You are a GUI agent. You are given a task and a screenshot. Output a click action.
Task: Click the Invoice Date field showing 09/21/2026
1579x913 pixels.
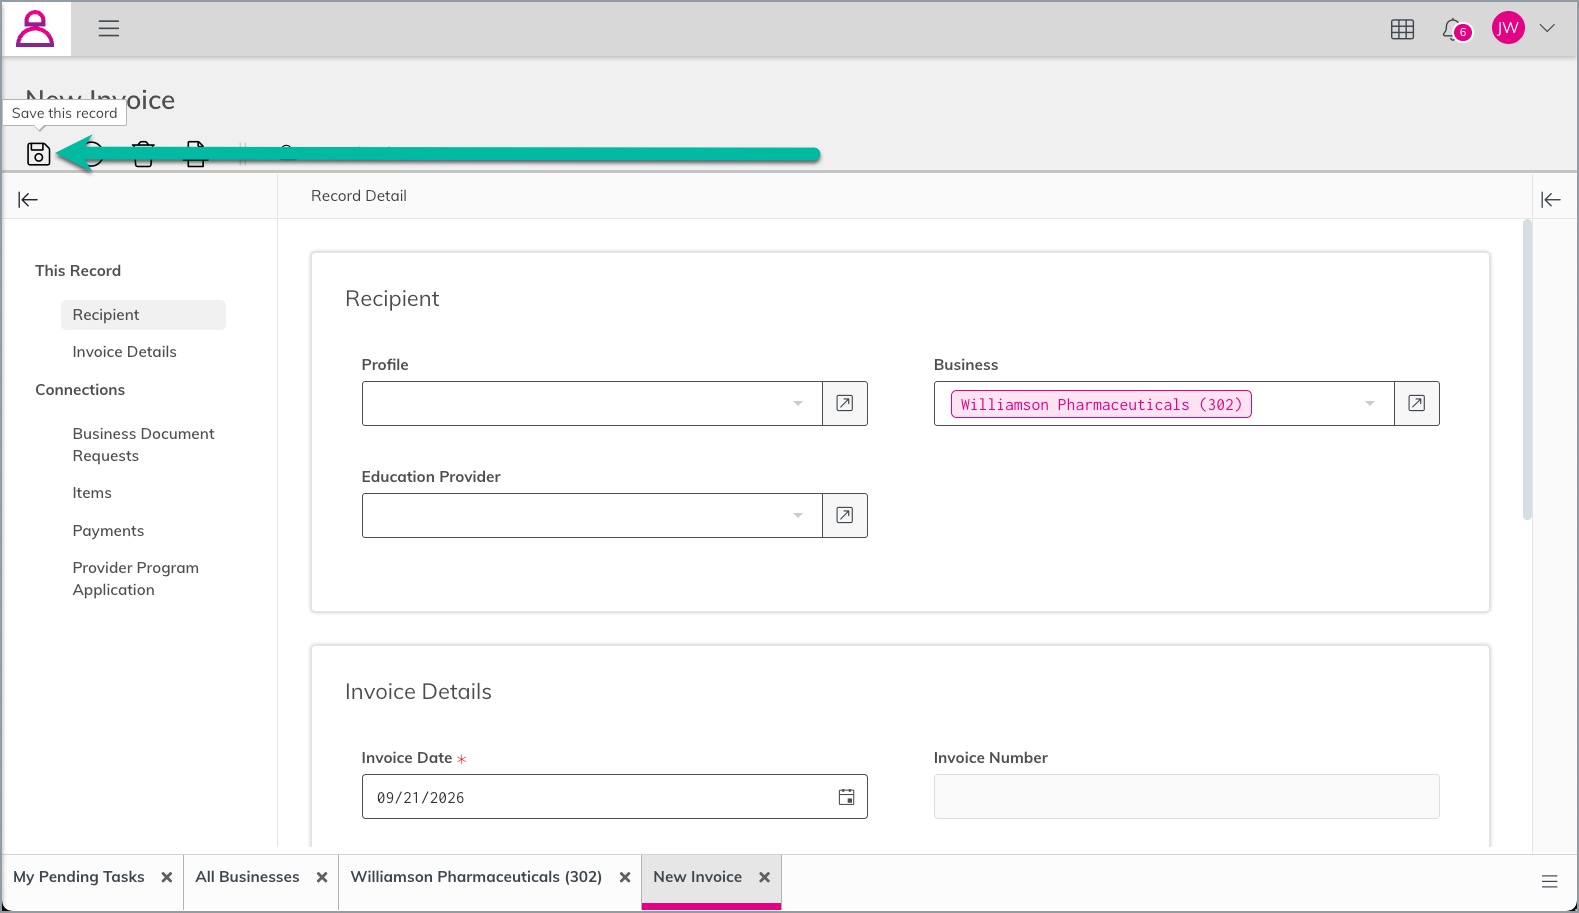click(614, 797)
